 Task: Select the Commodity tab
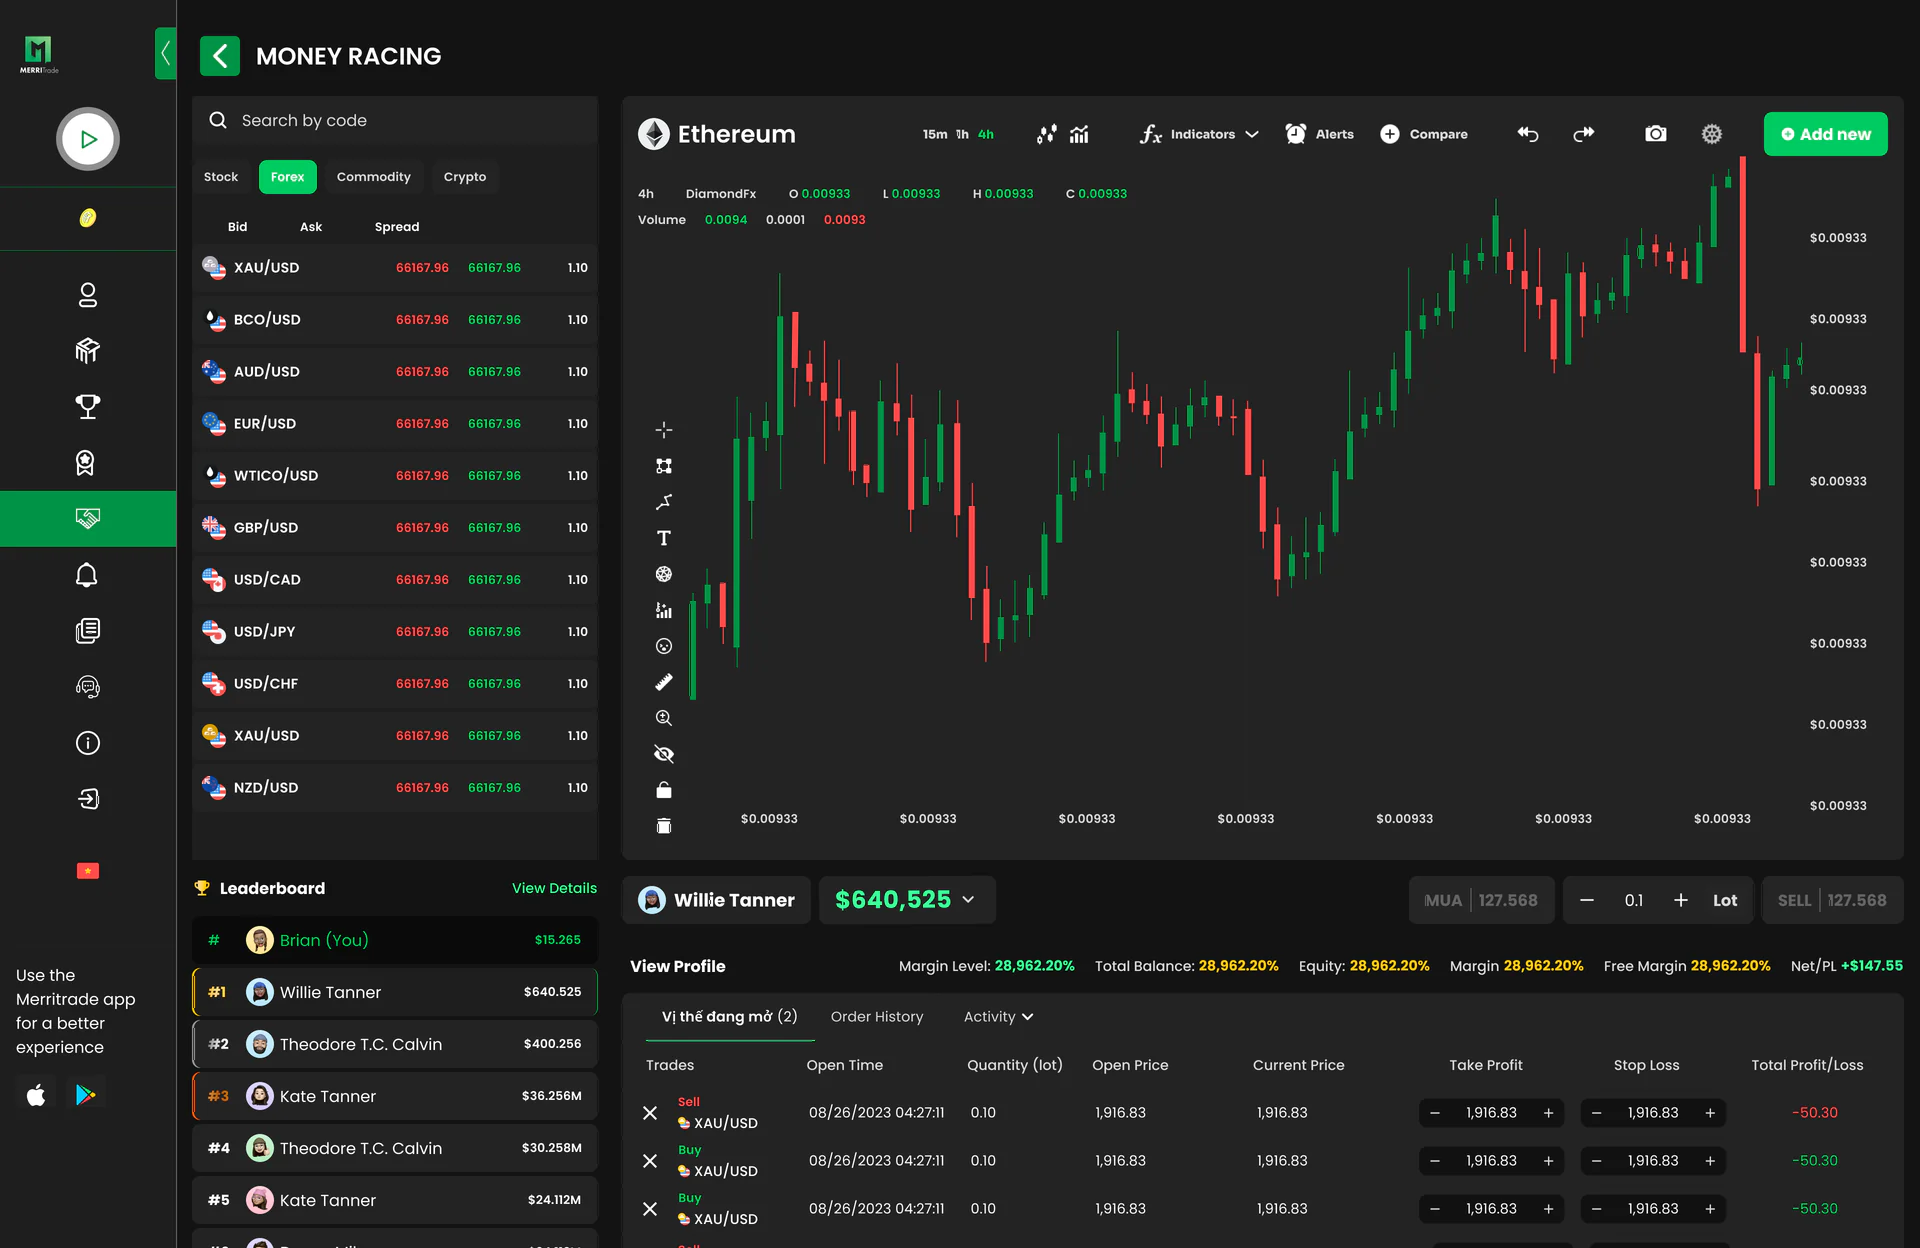tap(374, 177)
